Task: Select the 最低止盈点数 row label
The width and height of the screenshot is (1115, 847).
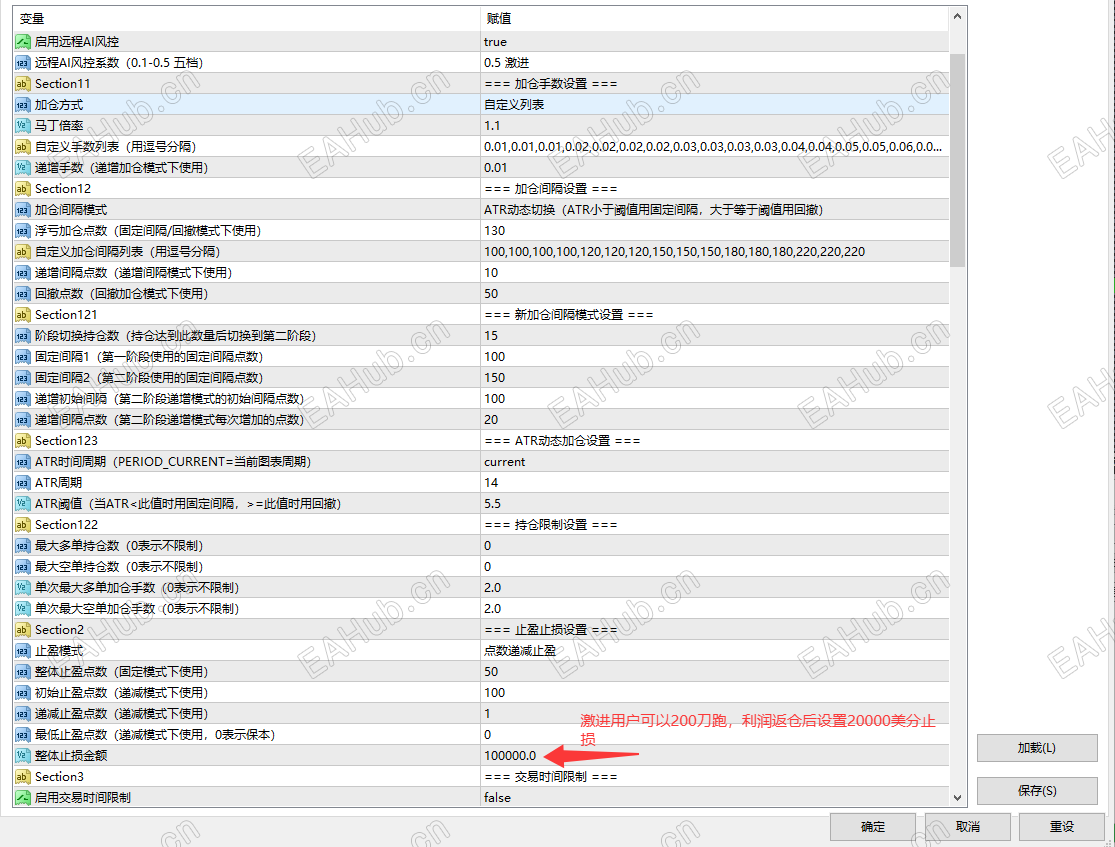Action: (154, 735)
